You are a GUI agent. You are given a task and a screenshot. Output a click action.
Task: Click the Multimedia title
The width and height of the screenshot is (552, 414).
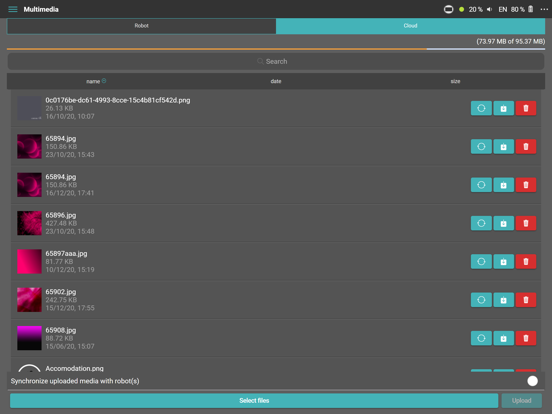[x=41, y=10]
